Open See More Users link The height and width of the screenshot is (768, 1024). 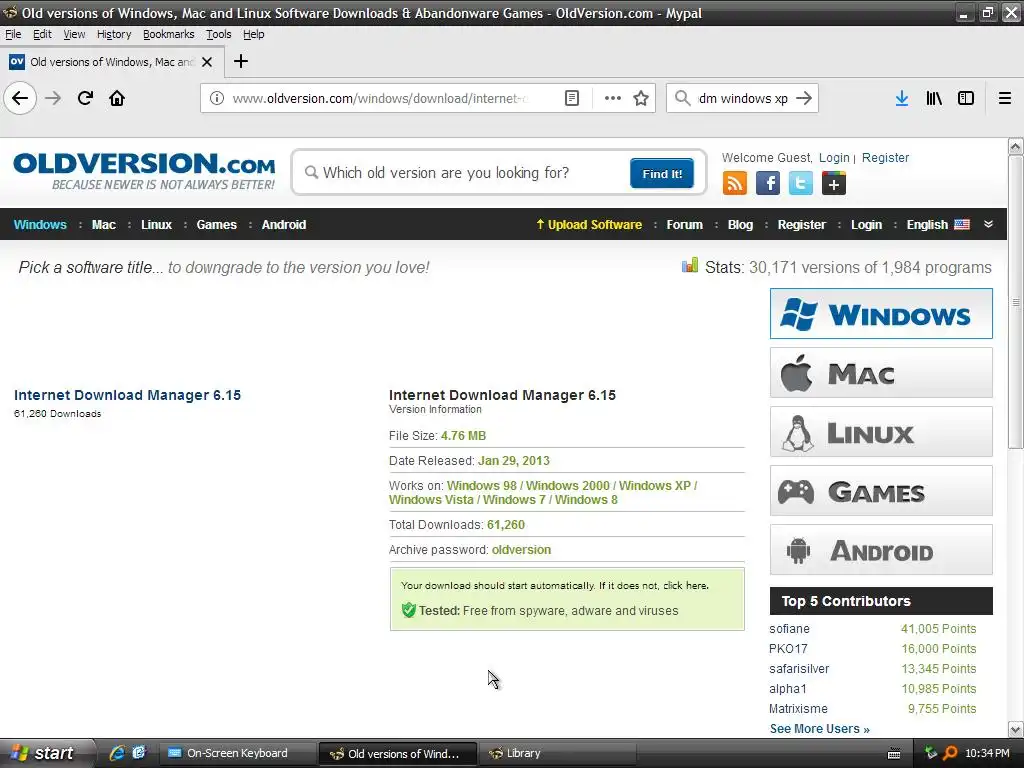819,729
